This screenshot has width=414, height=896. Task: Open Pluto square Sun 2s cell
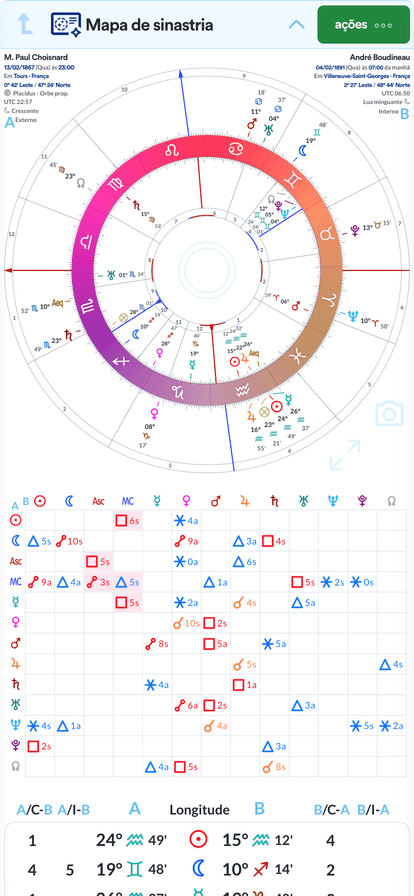coord(40,746)
